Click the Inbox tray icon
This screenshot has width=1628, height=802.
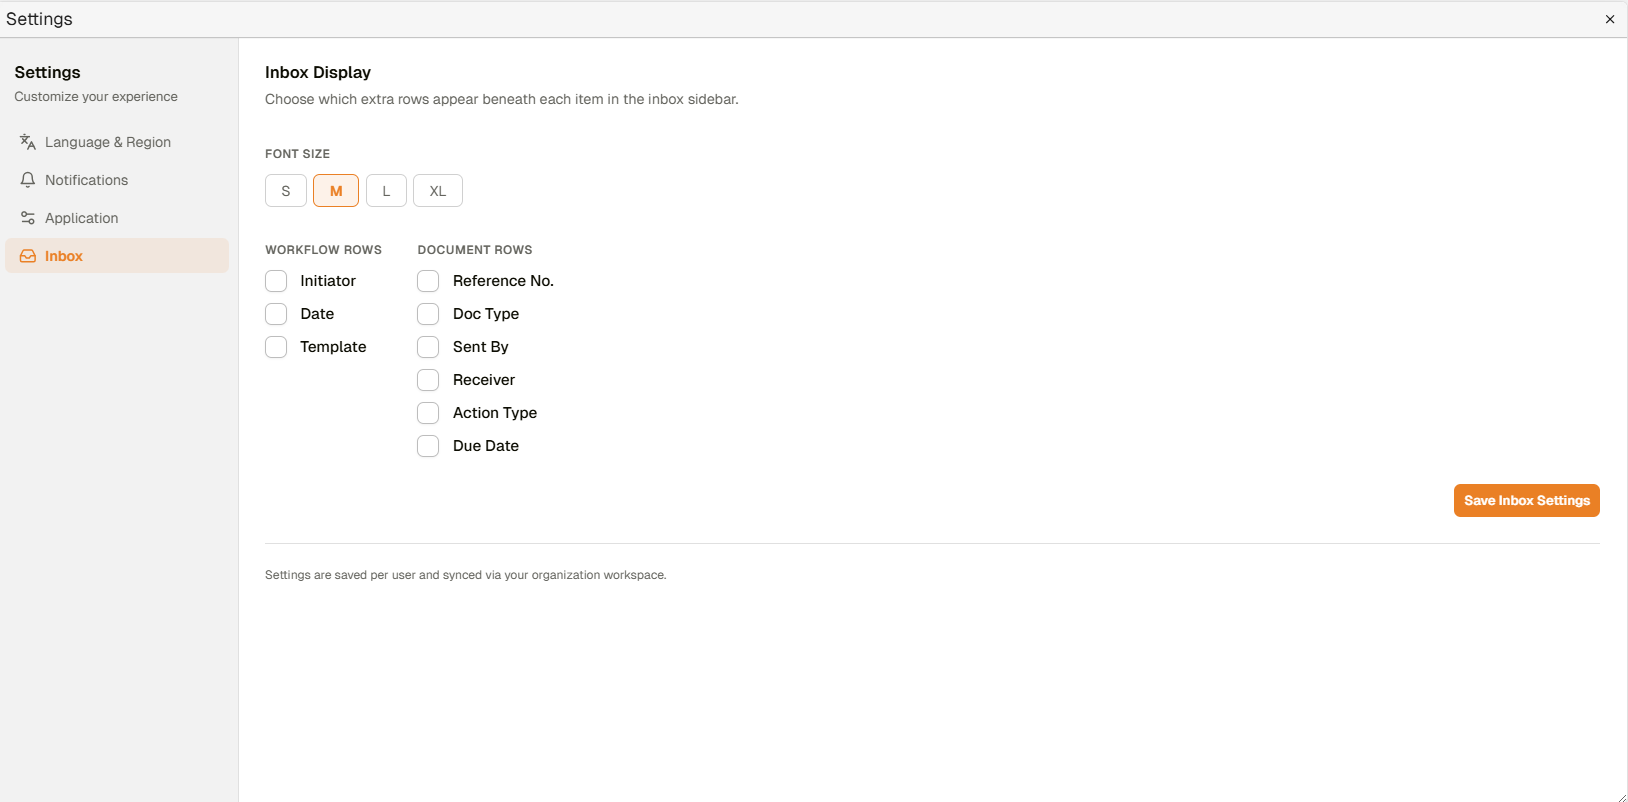pyautogui.click(x=28, y=256)
